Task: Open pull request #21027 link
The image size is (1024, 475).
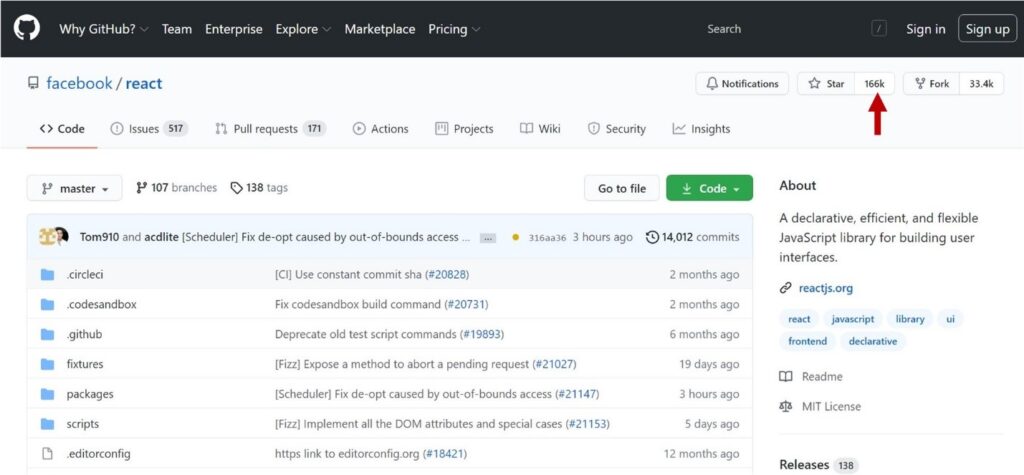Action: (554, 364)
